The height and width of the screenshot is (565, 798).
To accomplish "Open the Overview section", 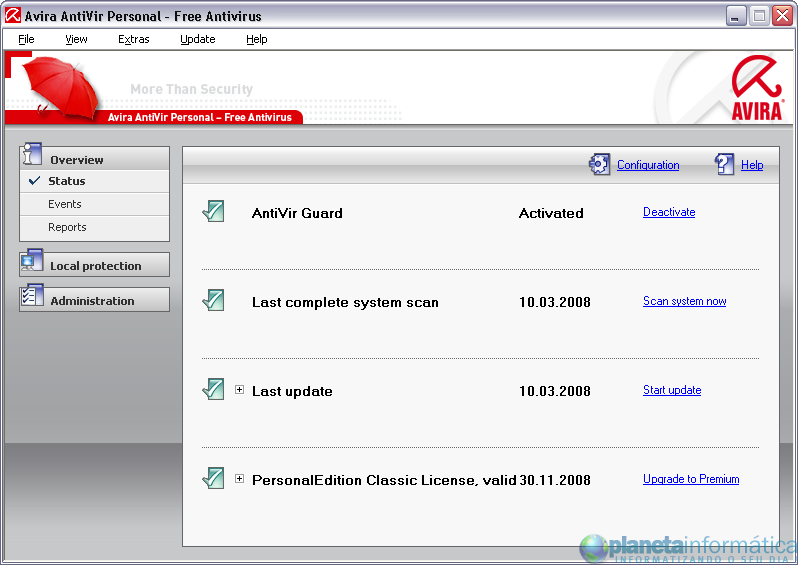I will coord(95,159).
